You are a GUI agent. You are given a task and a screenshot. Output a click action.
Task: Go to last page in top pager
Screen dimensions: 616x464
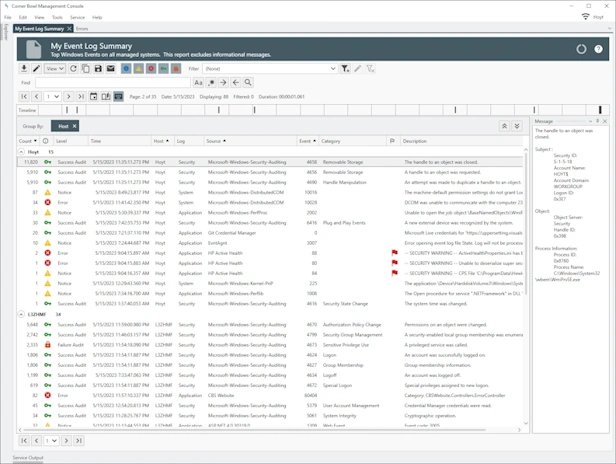pyautogui.click(x=81, y=97)
